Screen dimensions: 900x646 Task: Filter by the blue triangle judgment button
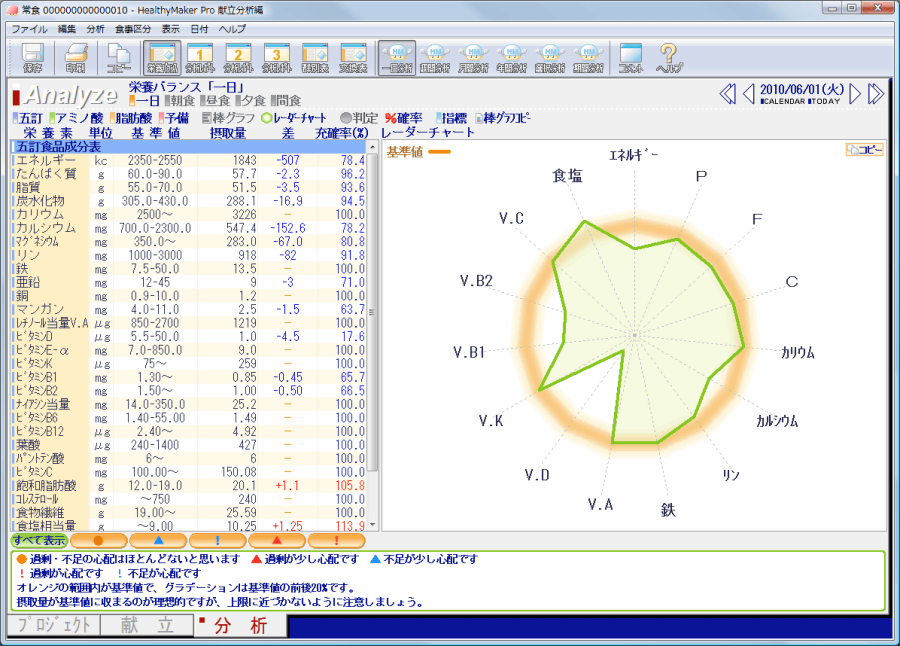[x=158, y=540]
